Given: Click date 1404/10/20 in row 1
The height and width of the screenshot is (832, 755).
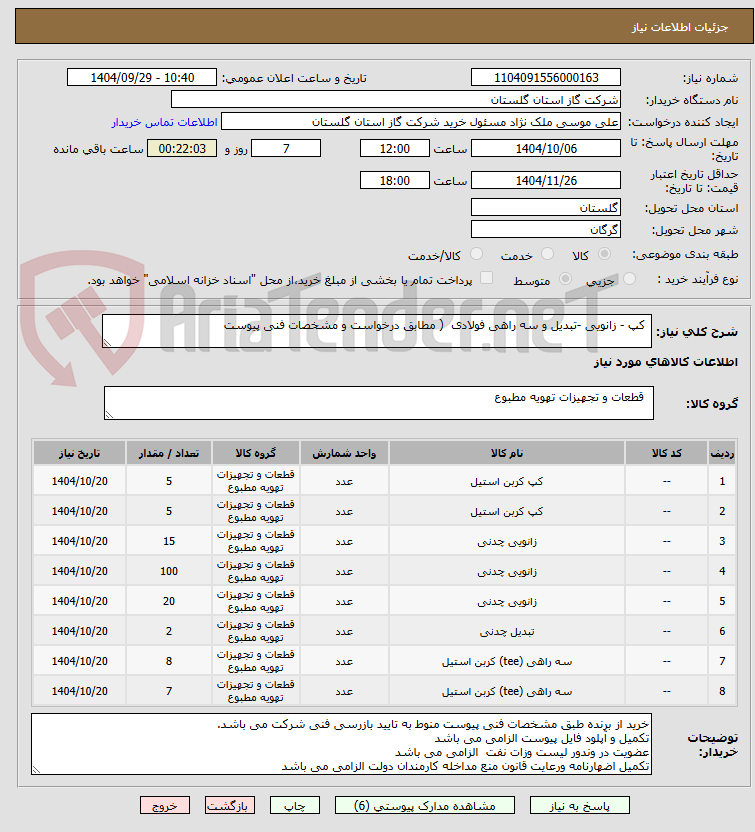Looking at the screenshot, I should 80,481.
